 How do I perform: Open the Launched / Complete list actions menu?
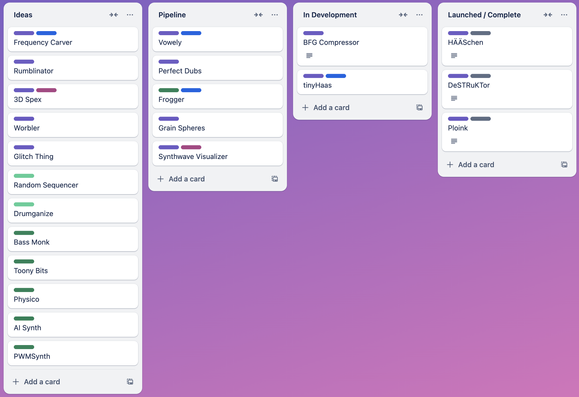(x=564, y=15)
